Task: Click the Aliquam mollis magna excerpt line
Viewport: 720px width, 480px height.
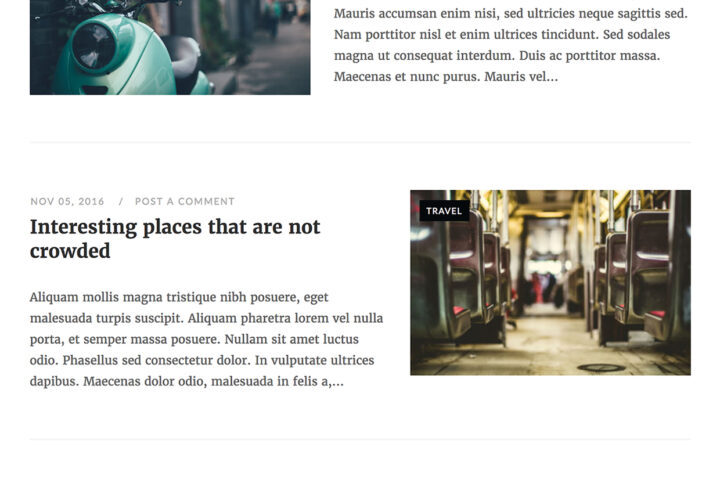Action: 179,297
